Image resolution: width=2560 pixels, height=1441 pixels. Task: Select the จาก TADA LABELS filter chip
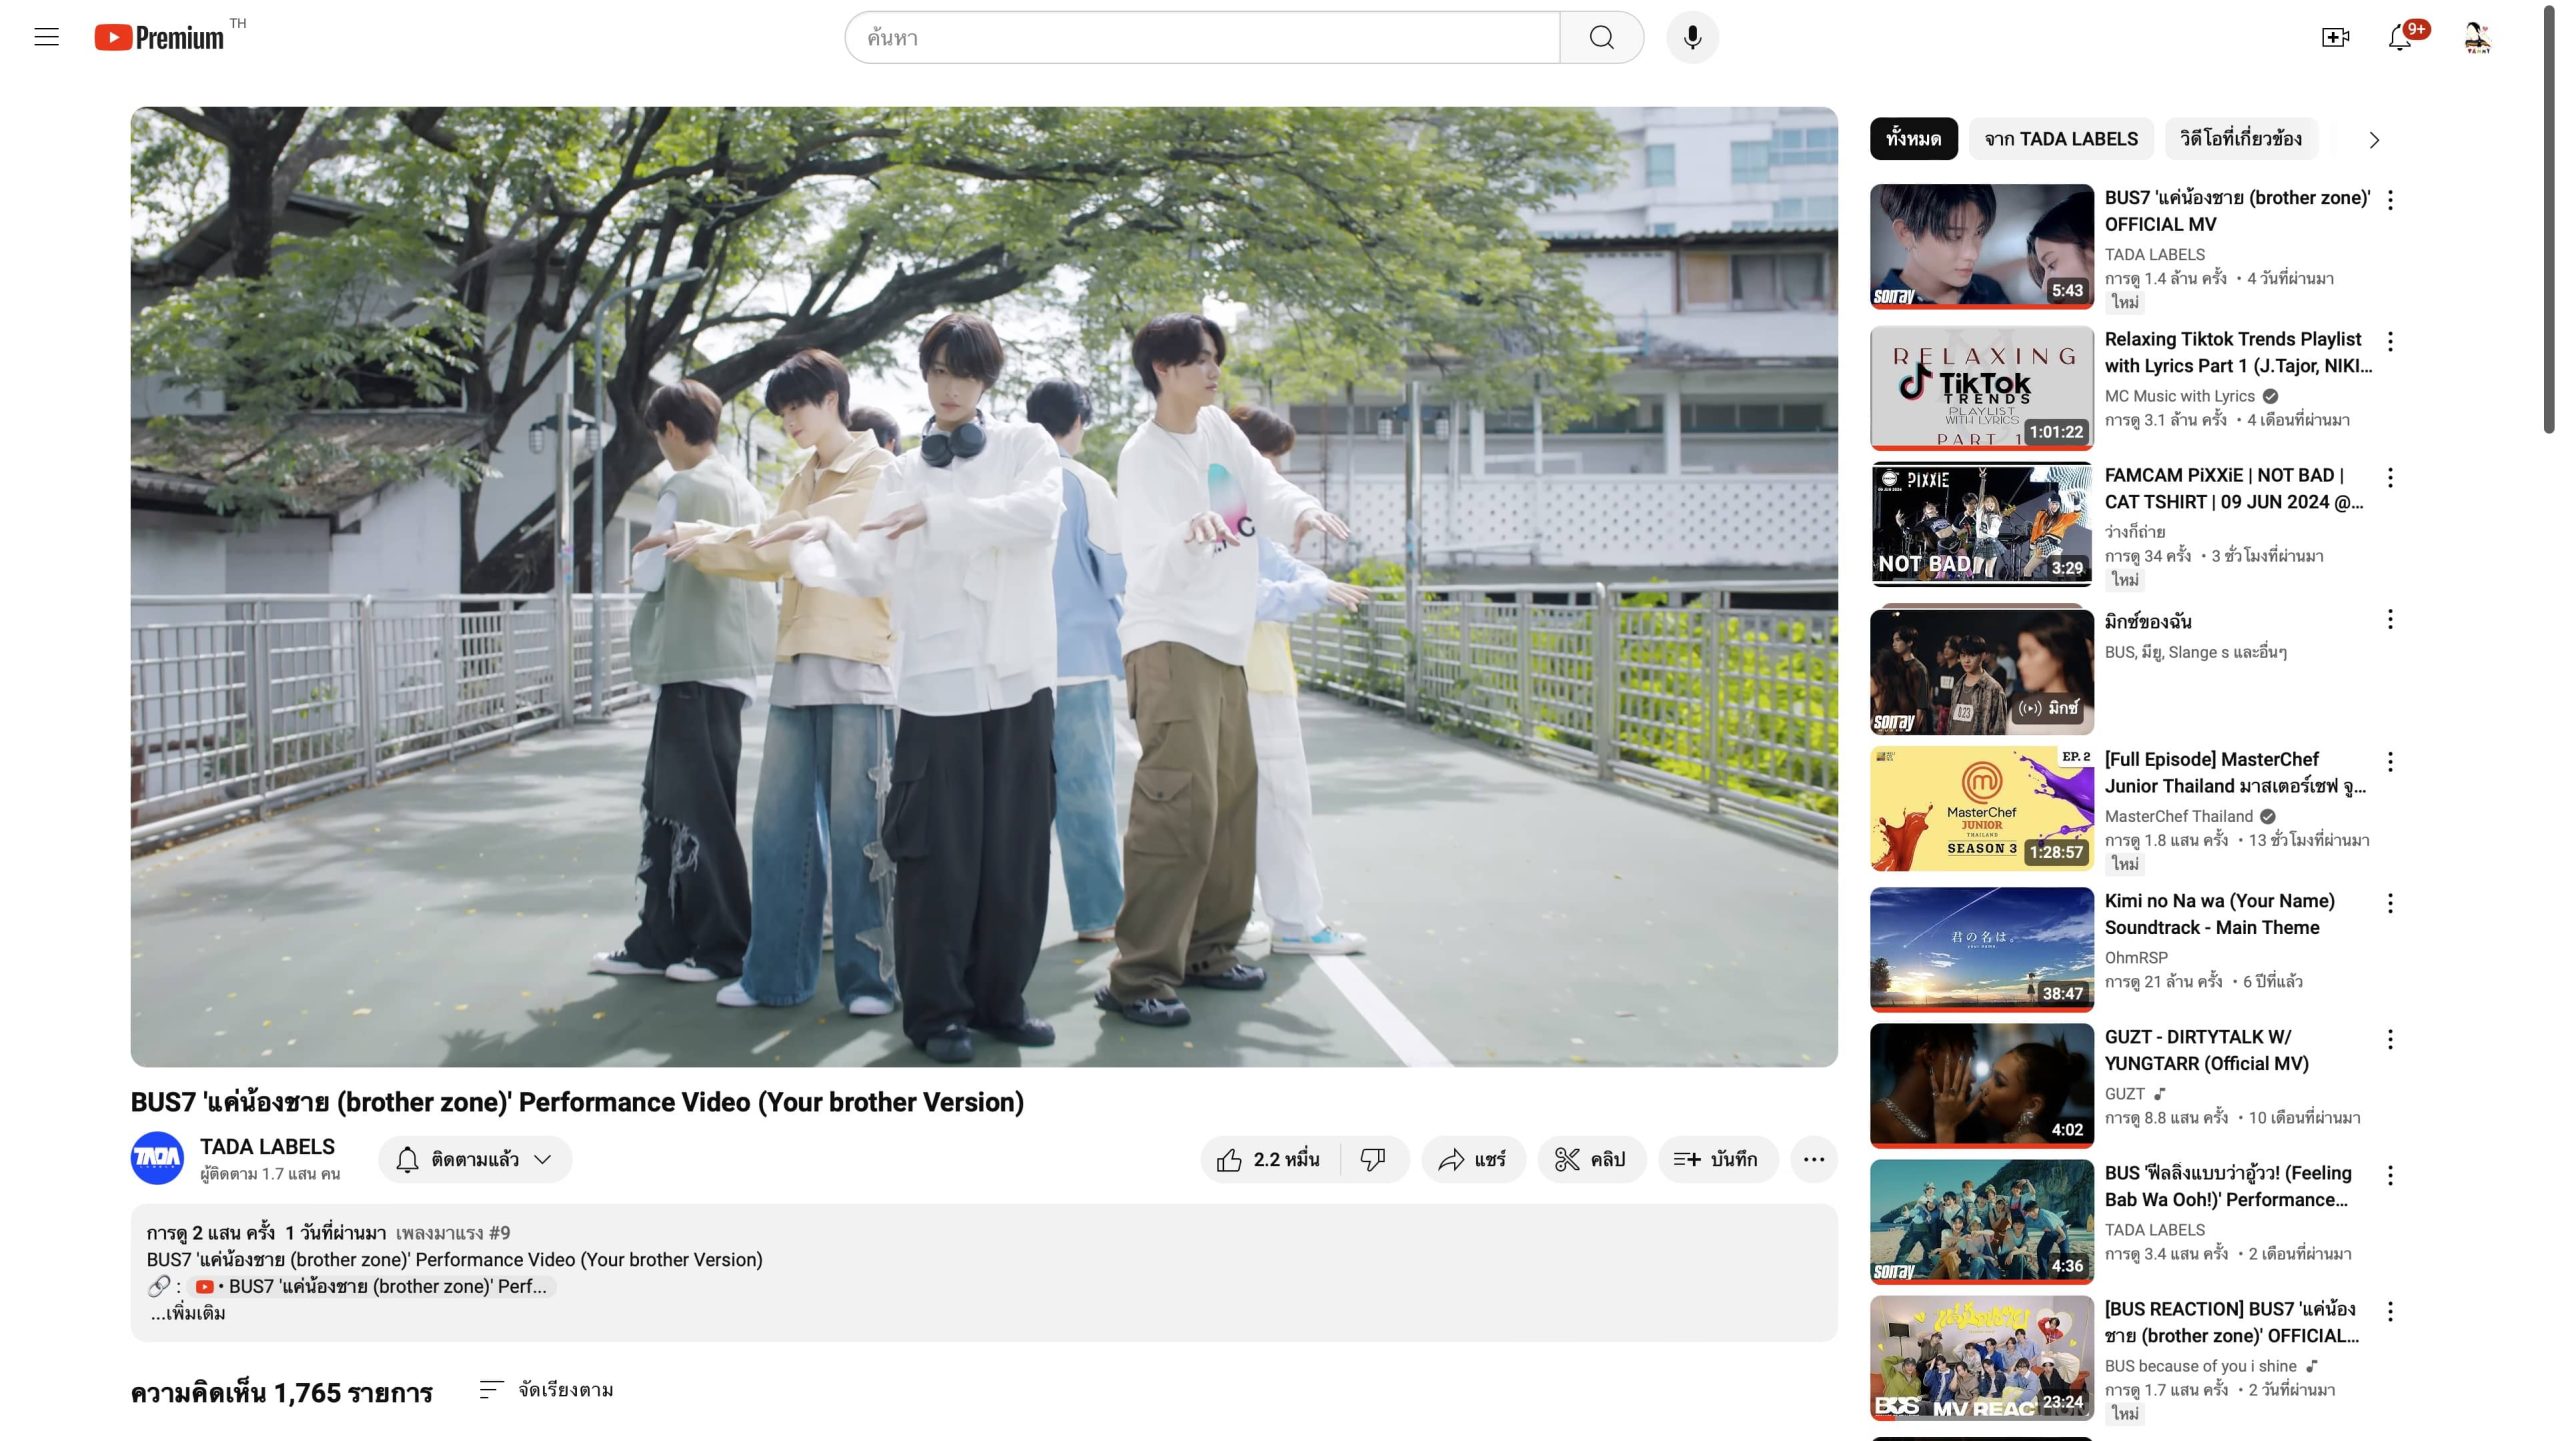[x=2061, y=139]
